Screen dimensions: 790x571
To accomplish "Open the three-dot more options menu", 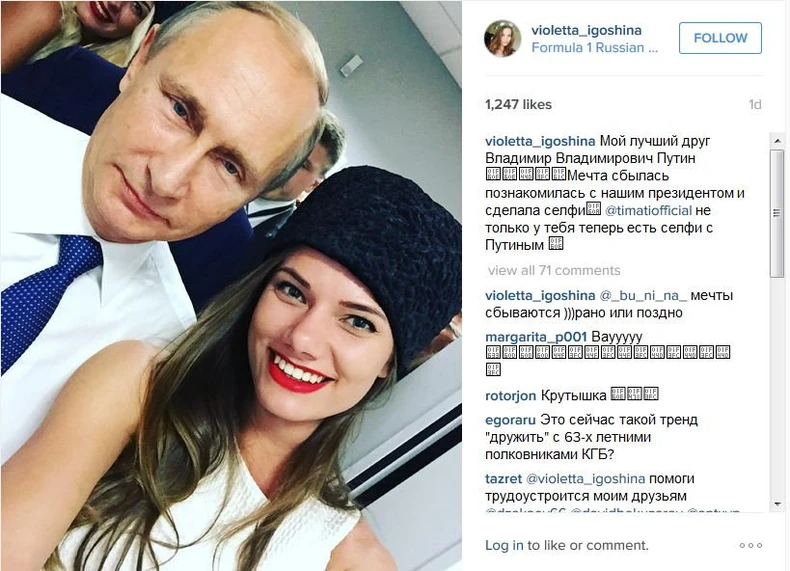I will point(751,545).
